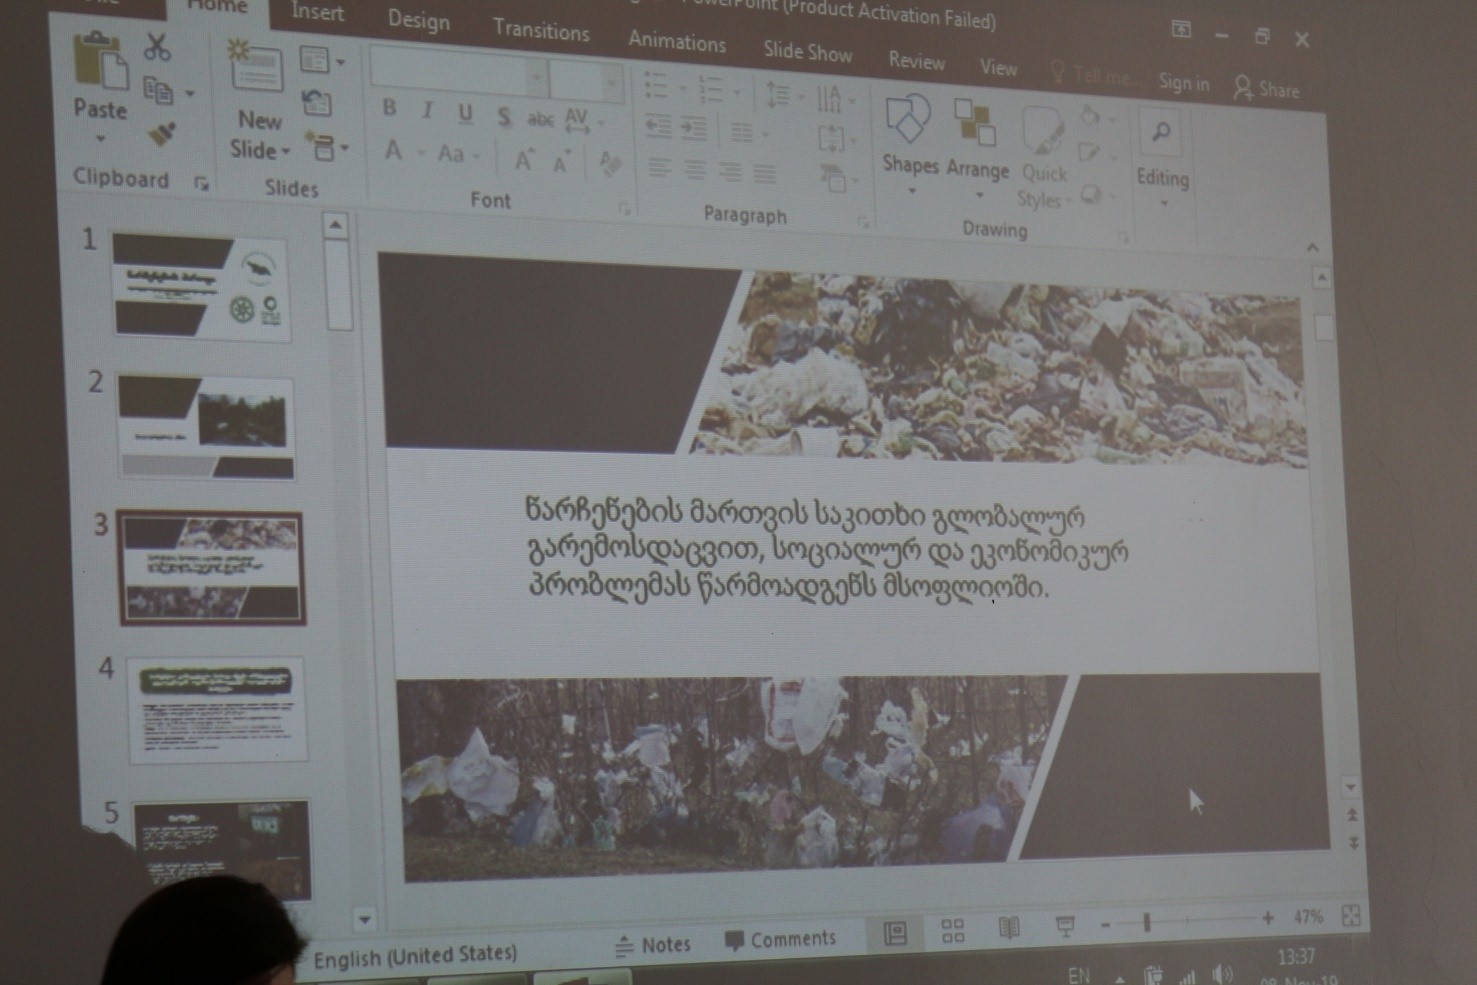
Task: Switch to Slide Sorter view
Action: tap(953, 932)
